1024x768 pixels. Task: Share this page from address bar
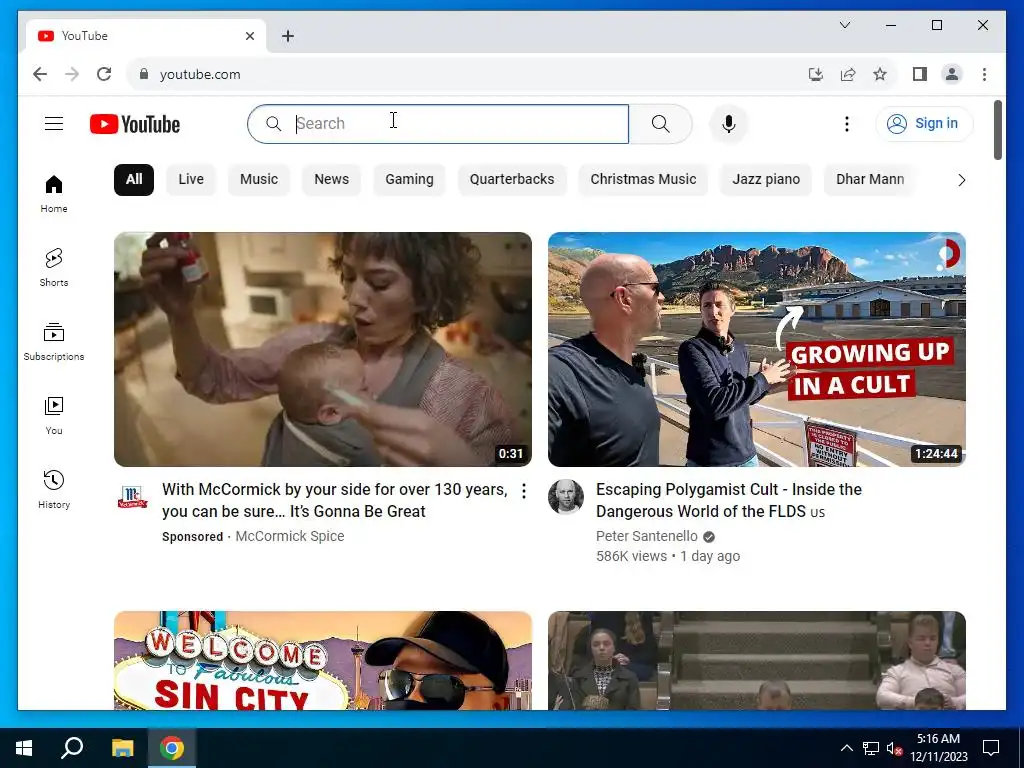click(x=848, y=74)
